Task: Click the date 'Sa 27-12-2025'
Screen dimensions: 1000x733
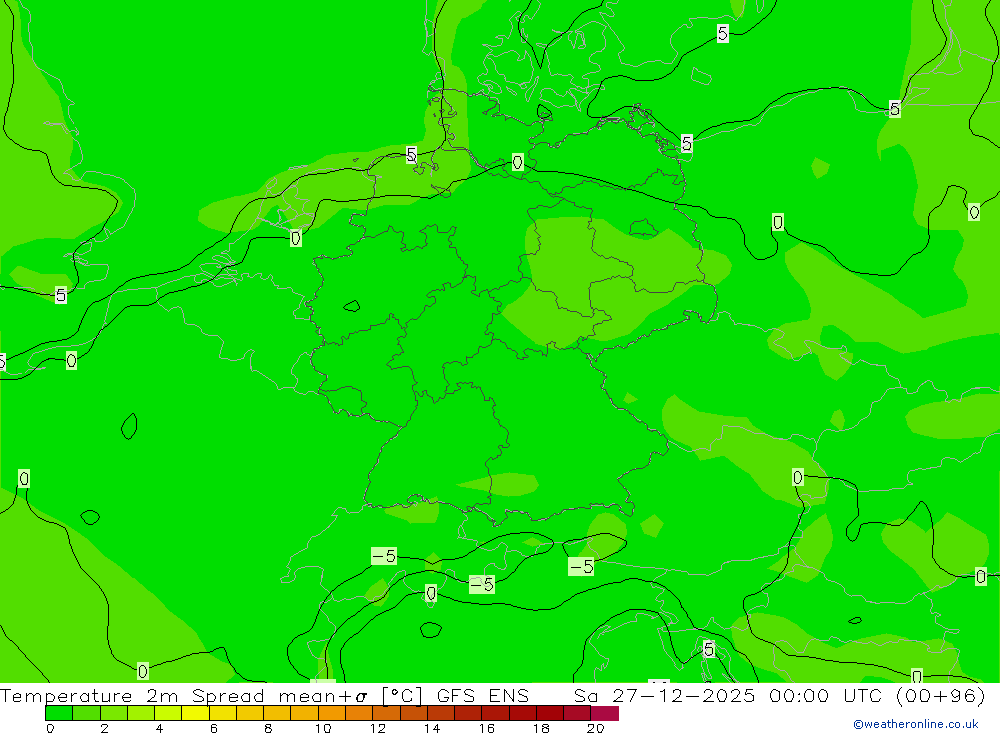Action: (x=664, y=695)
